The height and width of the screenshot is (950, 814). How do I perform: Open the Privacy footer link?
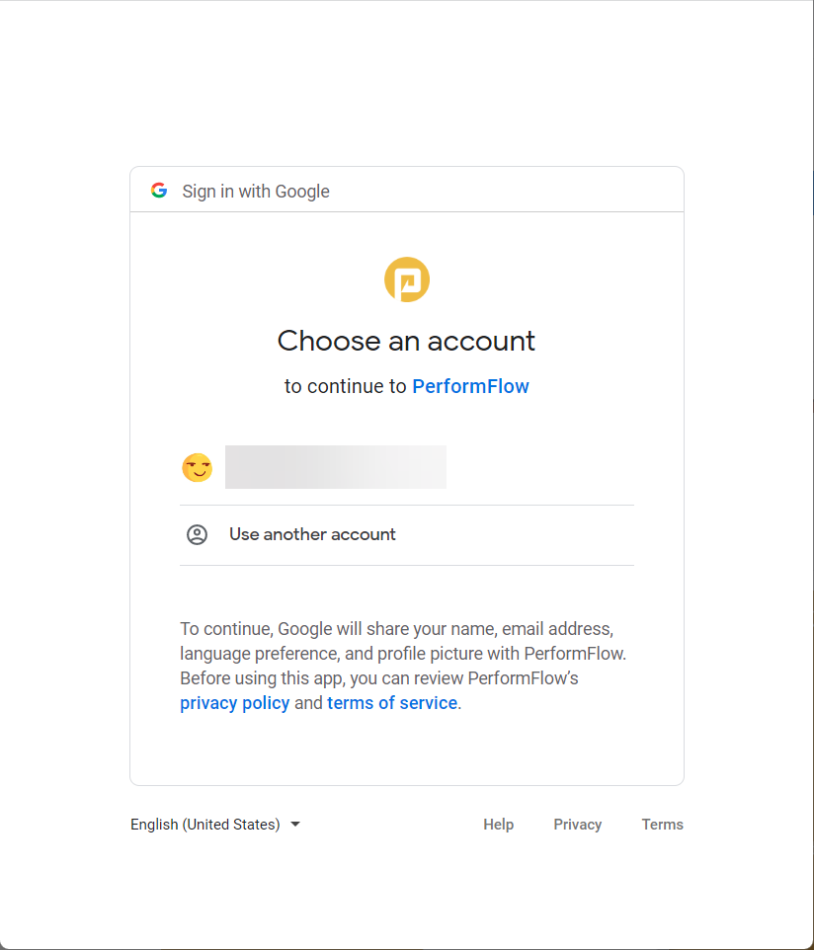577,824
